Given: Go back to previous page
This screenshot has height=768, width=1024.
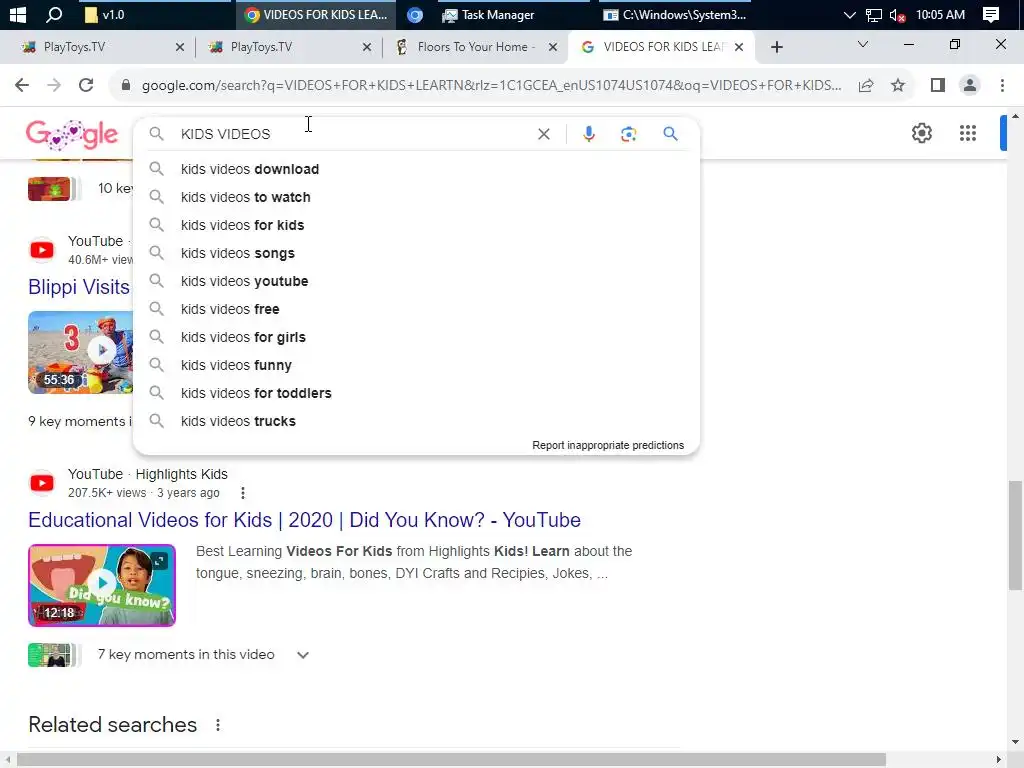Looking at the screenshot, I should coord(22,85).
